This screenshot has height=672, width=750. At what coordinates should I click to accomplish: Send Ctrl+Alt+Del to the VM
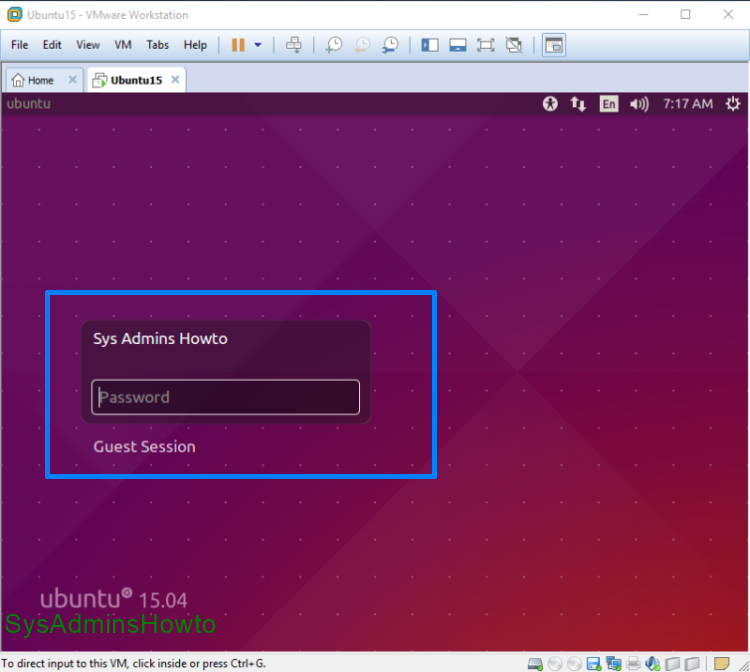[294, 45]
